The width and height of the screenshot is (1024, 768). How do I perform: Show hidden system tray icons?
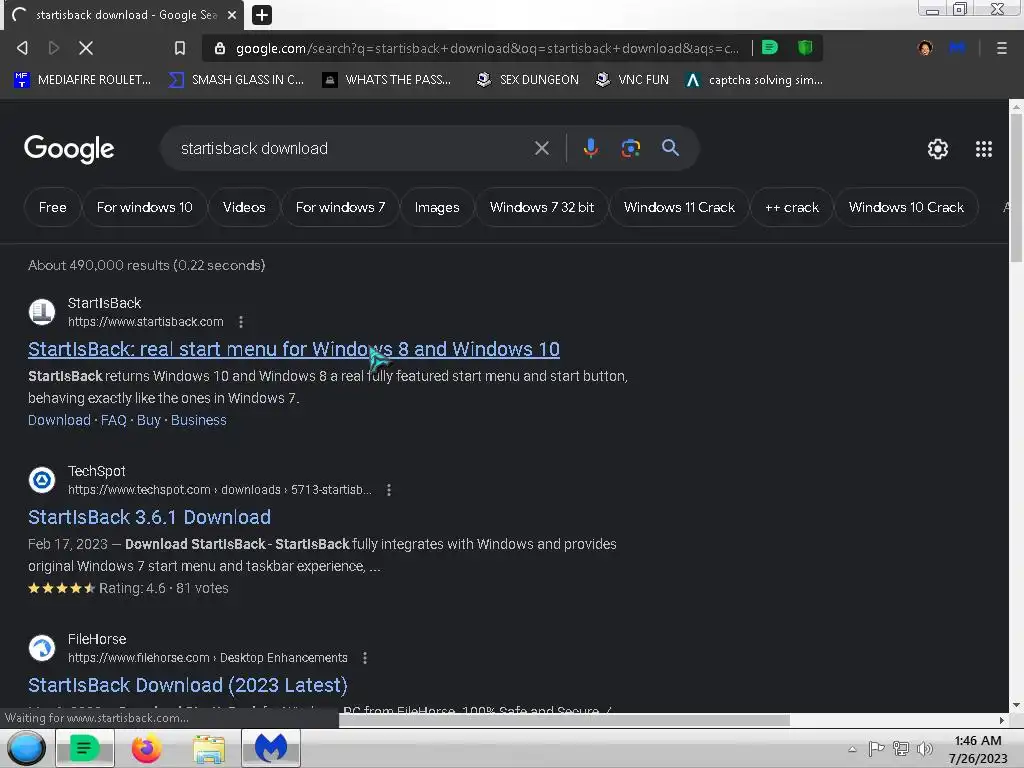point(852,749)
